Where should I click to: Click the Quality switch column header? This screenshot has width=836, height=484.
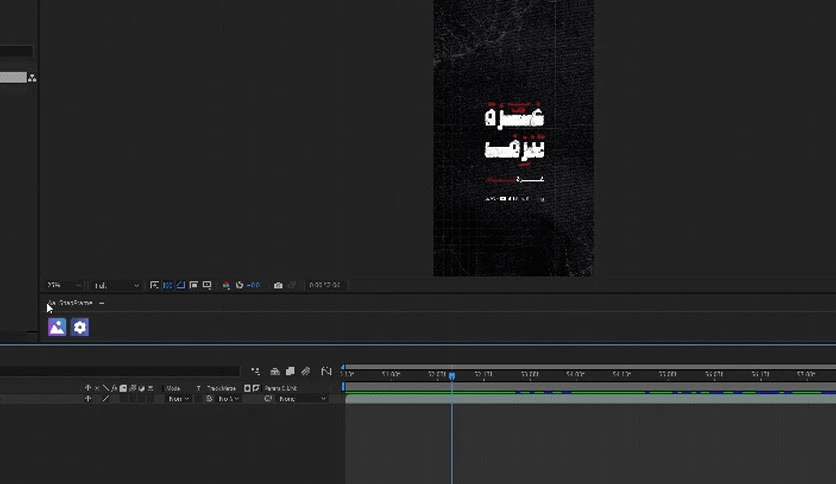coord(106,388)
